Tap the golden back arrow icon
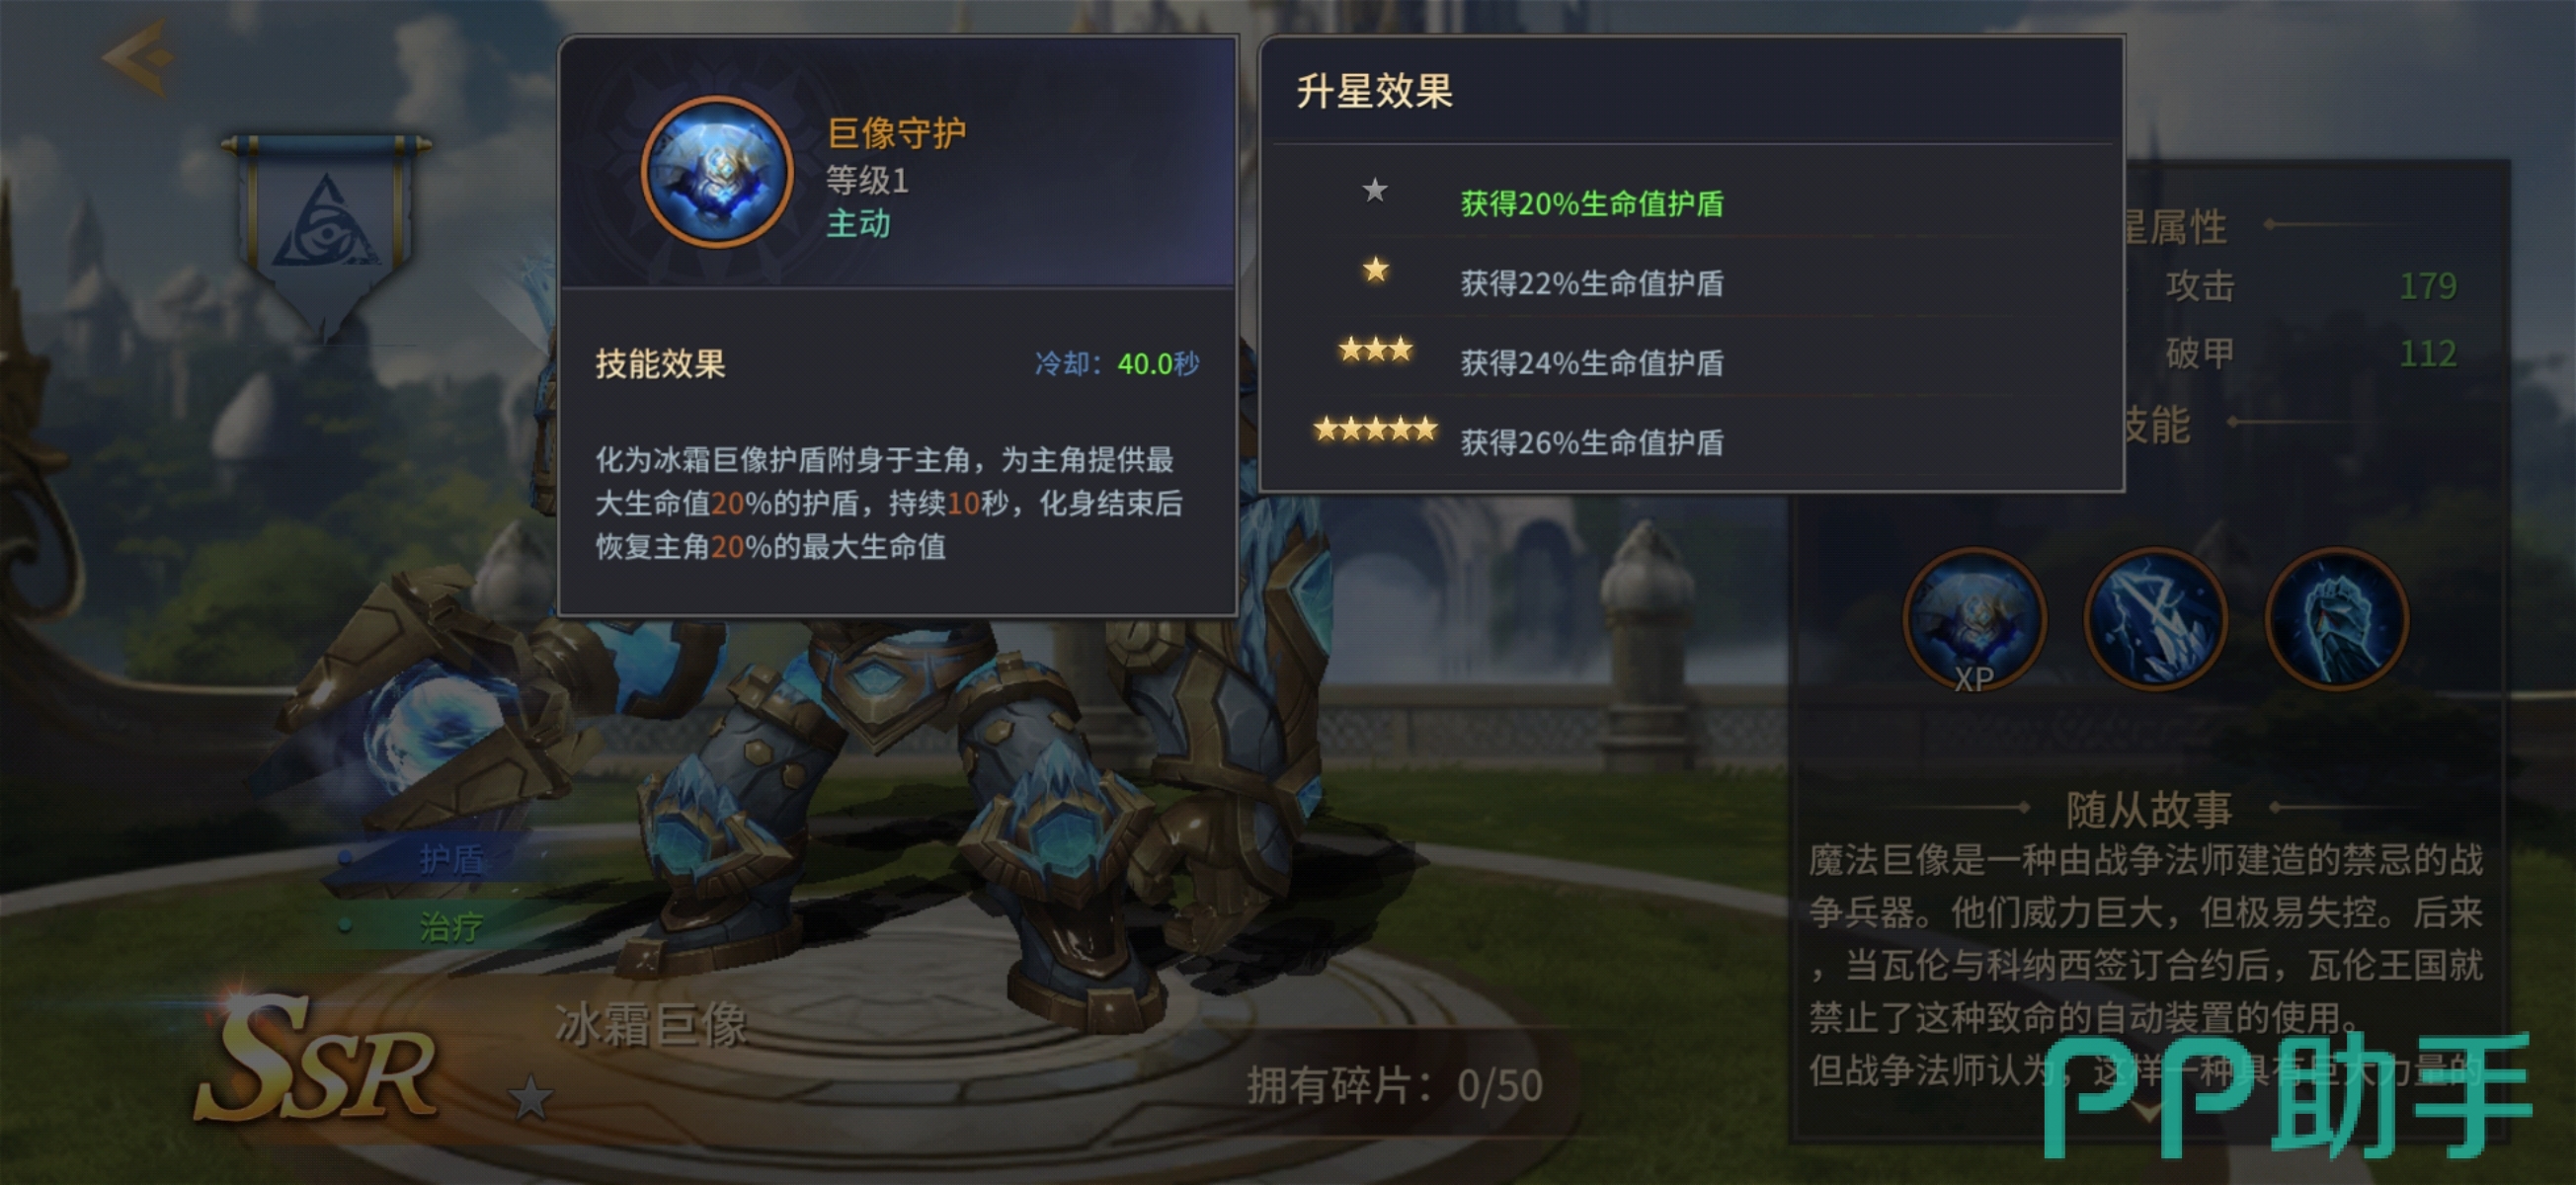Image resolution: width=2576 pixels, height=1185 pixels. (140, 57)
